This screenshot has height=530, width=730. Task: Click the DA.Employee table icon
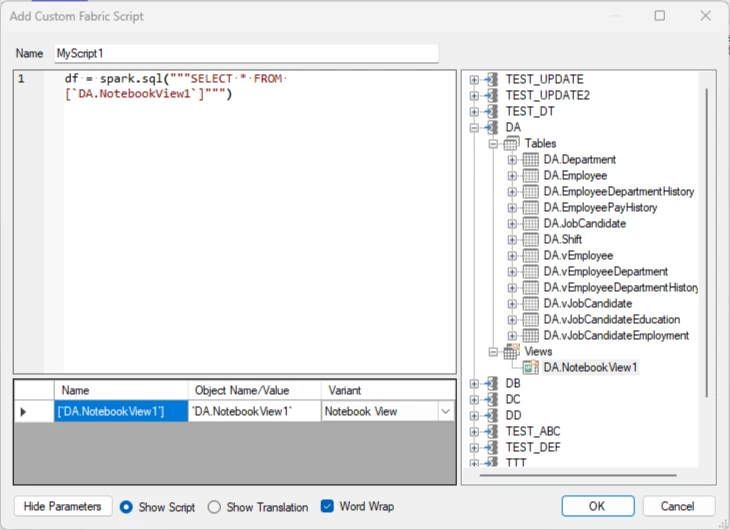[x=530, y=176]
